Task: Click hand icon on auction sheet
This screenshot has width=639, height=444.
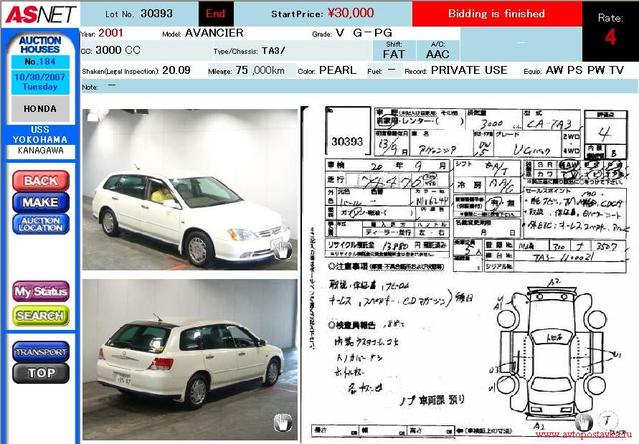Action: point(584,422)
